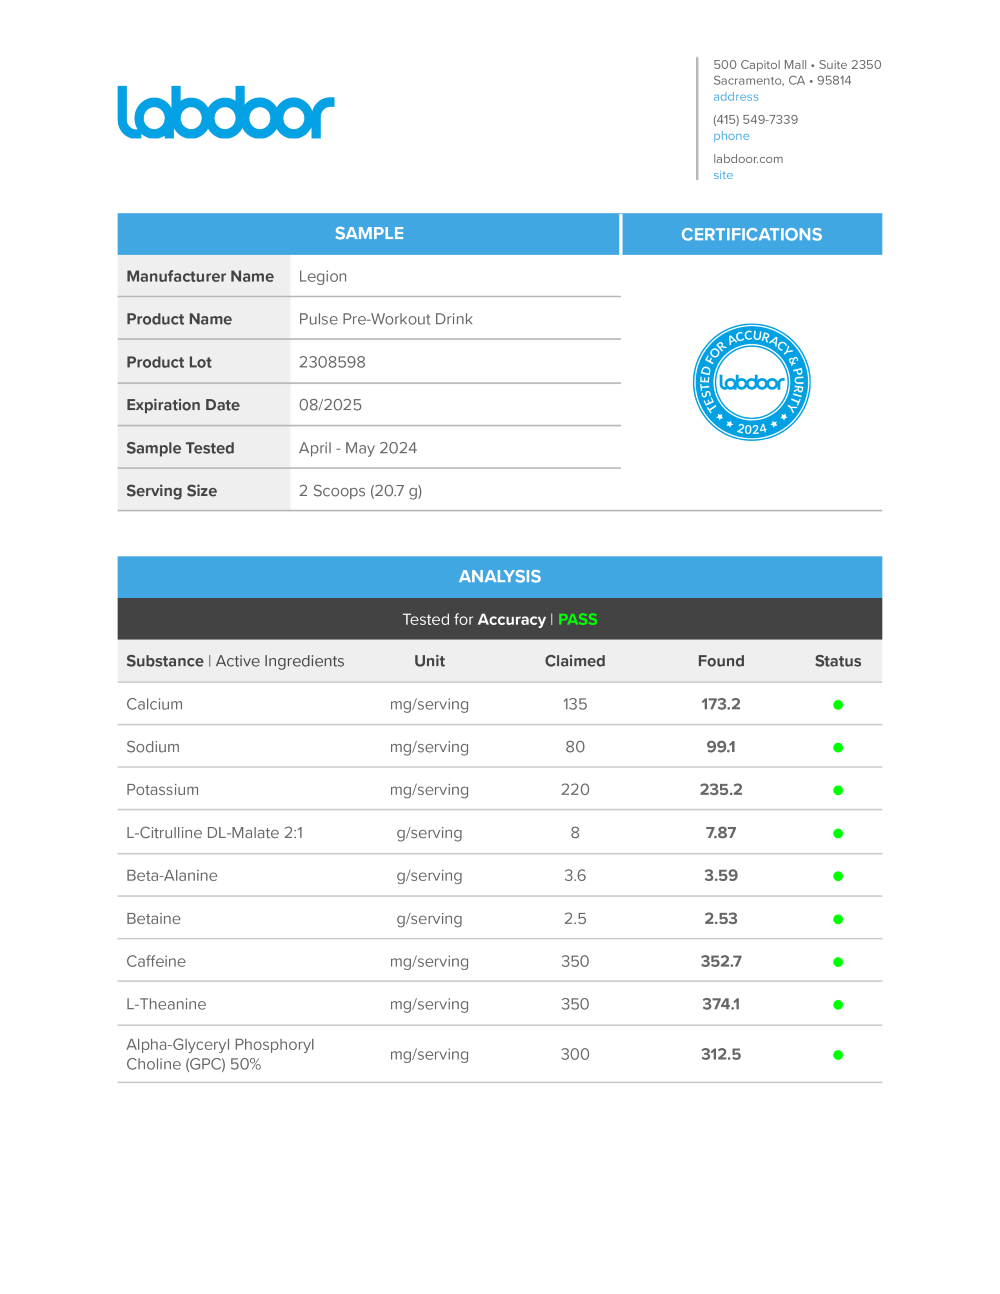Select the '500 Capitol Mall • Suite 2350' line
The width and height of the screenshot is (1000, 1294).
tap(797, 65)
